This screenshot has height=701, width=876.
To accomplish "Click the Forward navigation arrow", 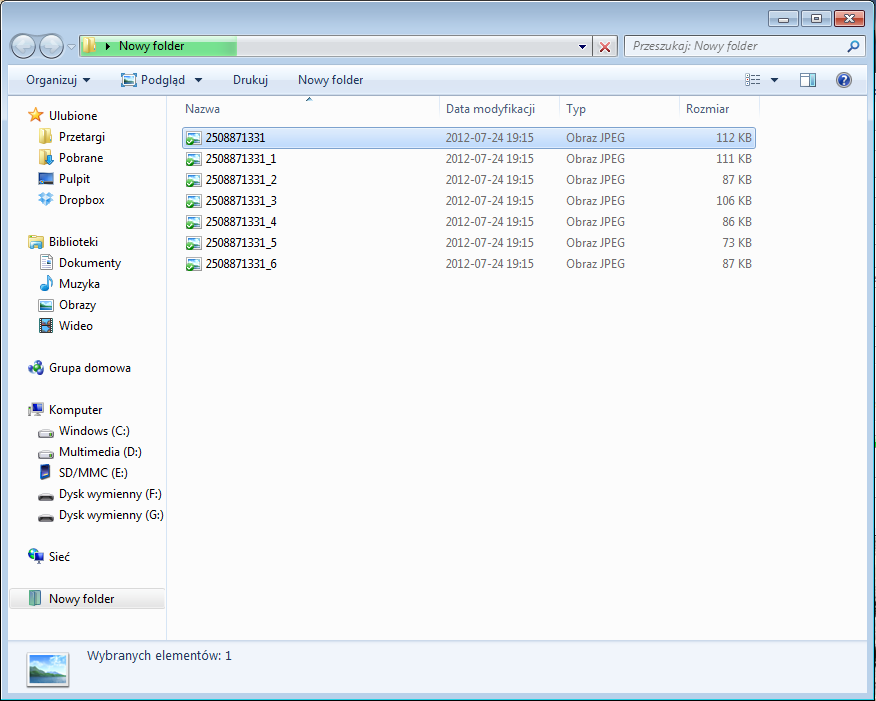I will [51, 46].
